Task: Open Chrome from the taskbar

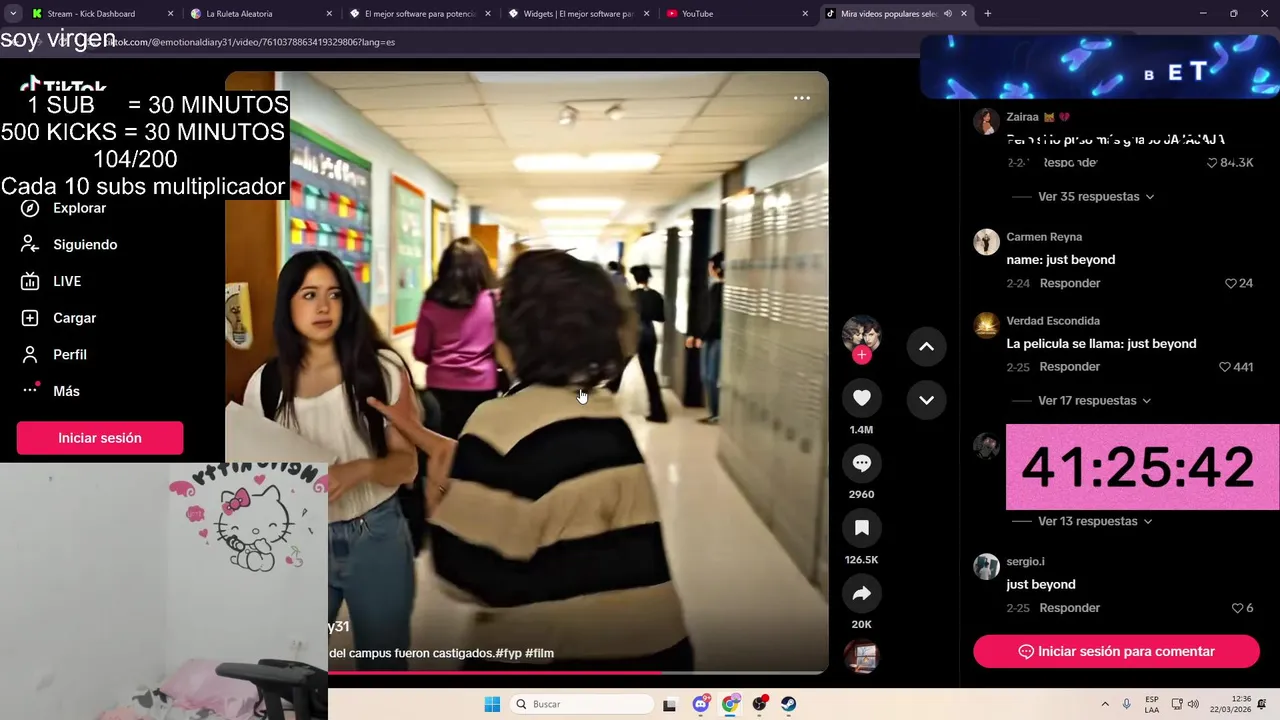Action: pos(731,704)
